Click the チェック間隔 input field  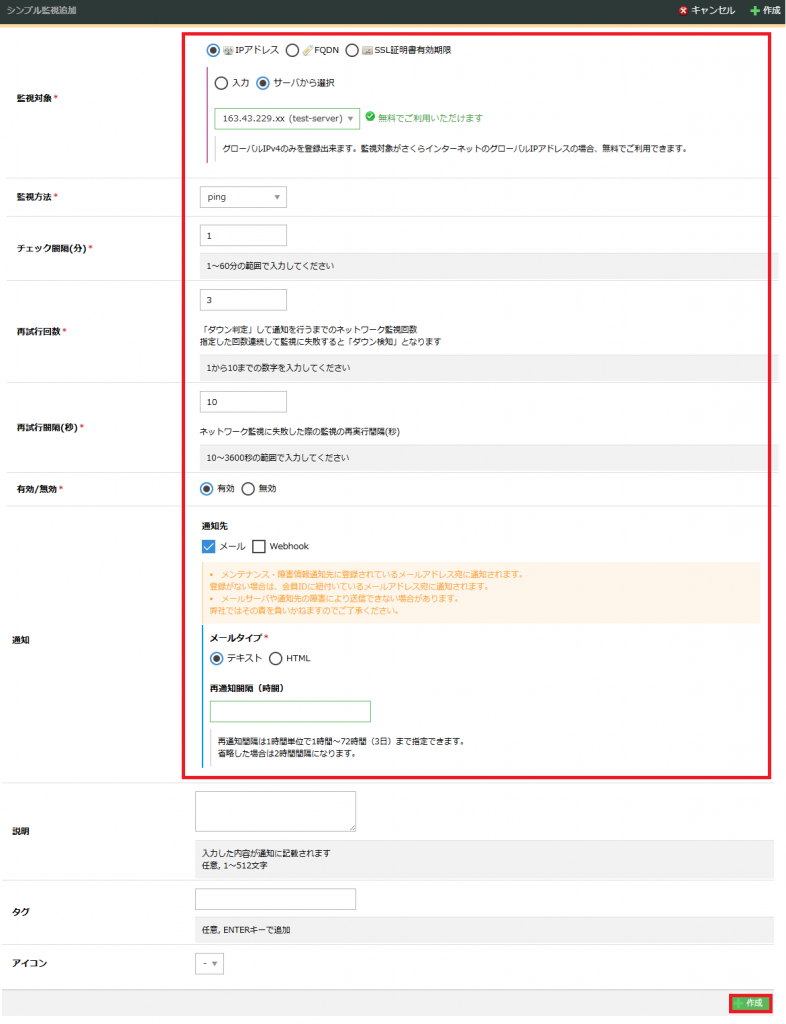pyautogui.click(x=243, y=236)
